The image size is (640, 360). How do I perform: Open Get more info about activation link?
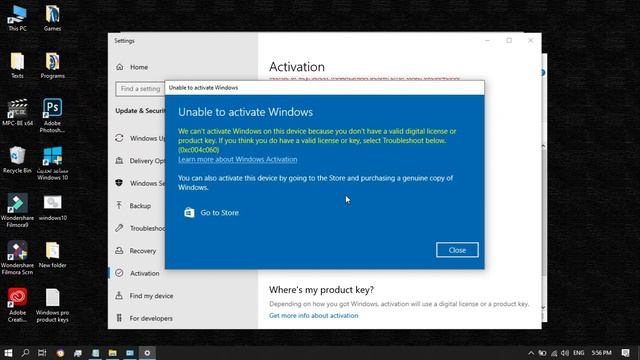click(313, 316)
